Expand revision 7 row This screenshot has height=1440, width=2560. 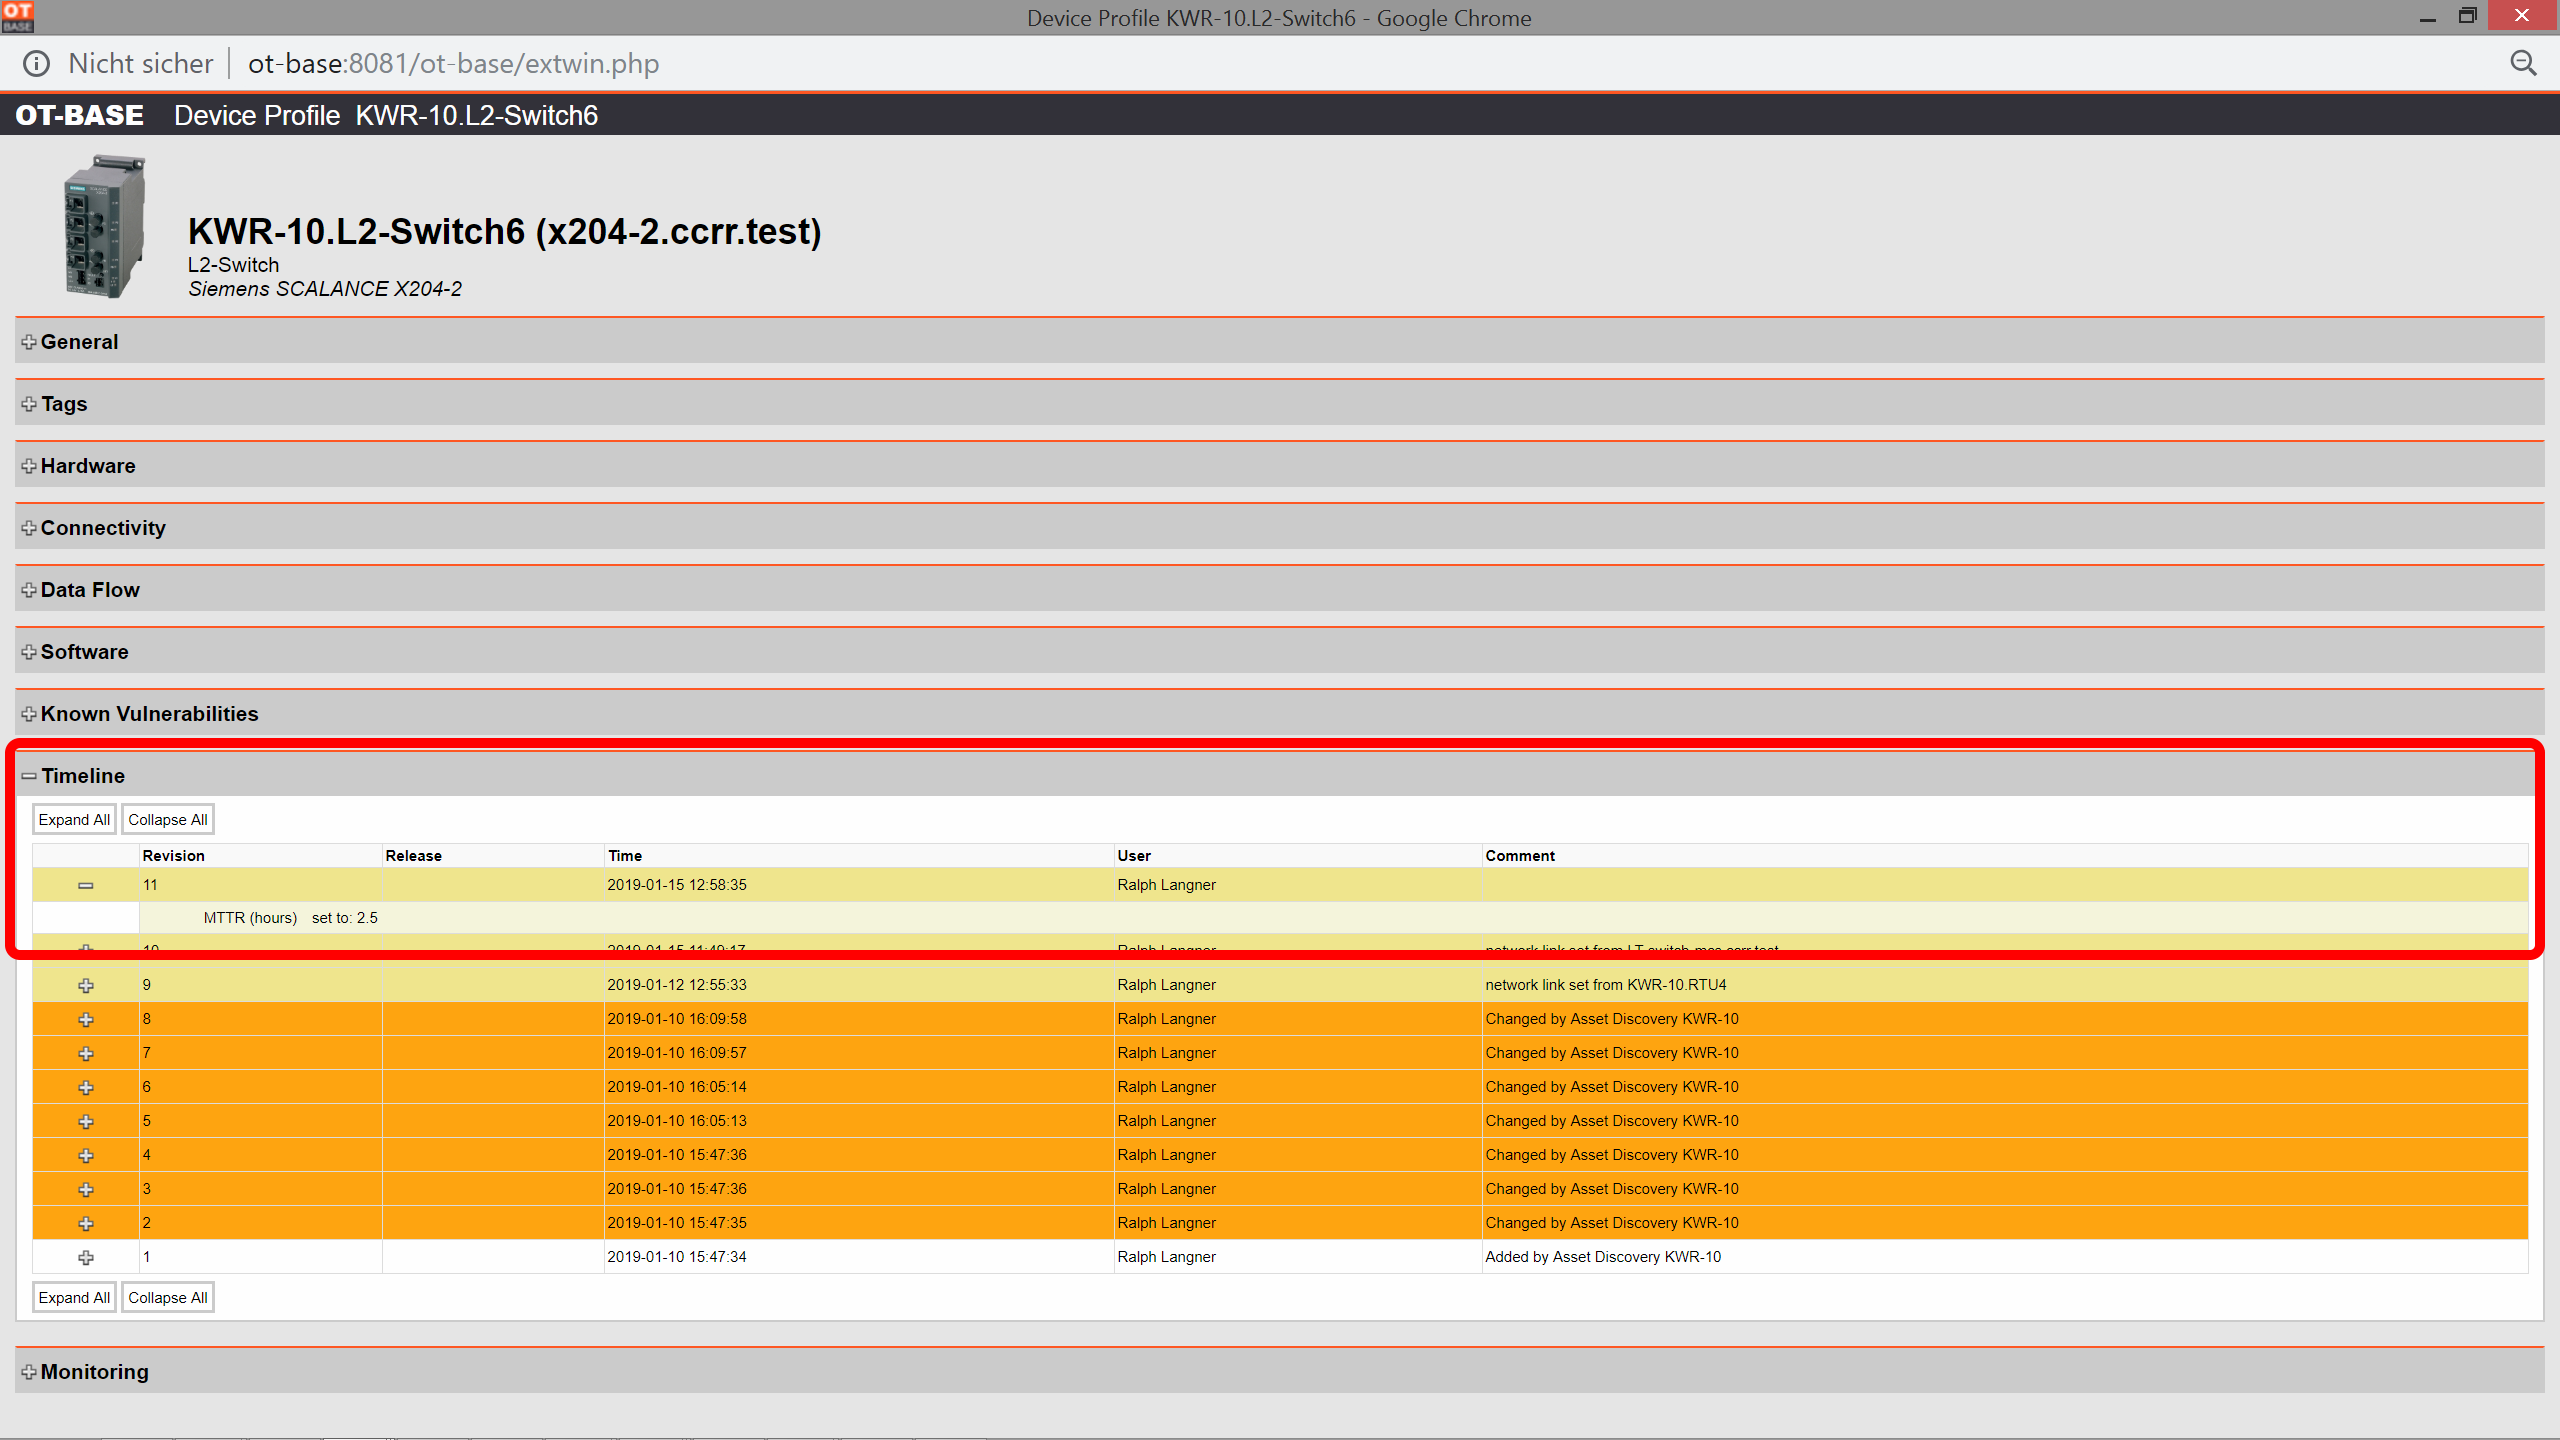86,1053
